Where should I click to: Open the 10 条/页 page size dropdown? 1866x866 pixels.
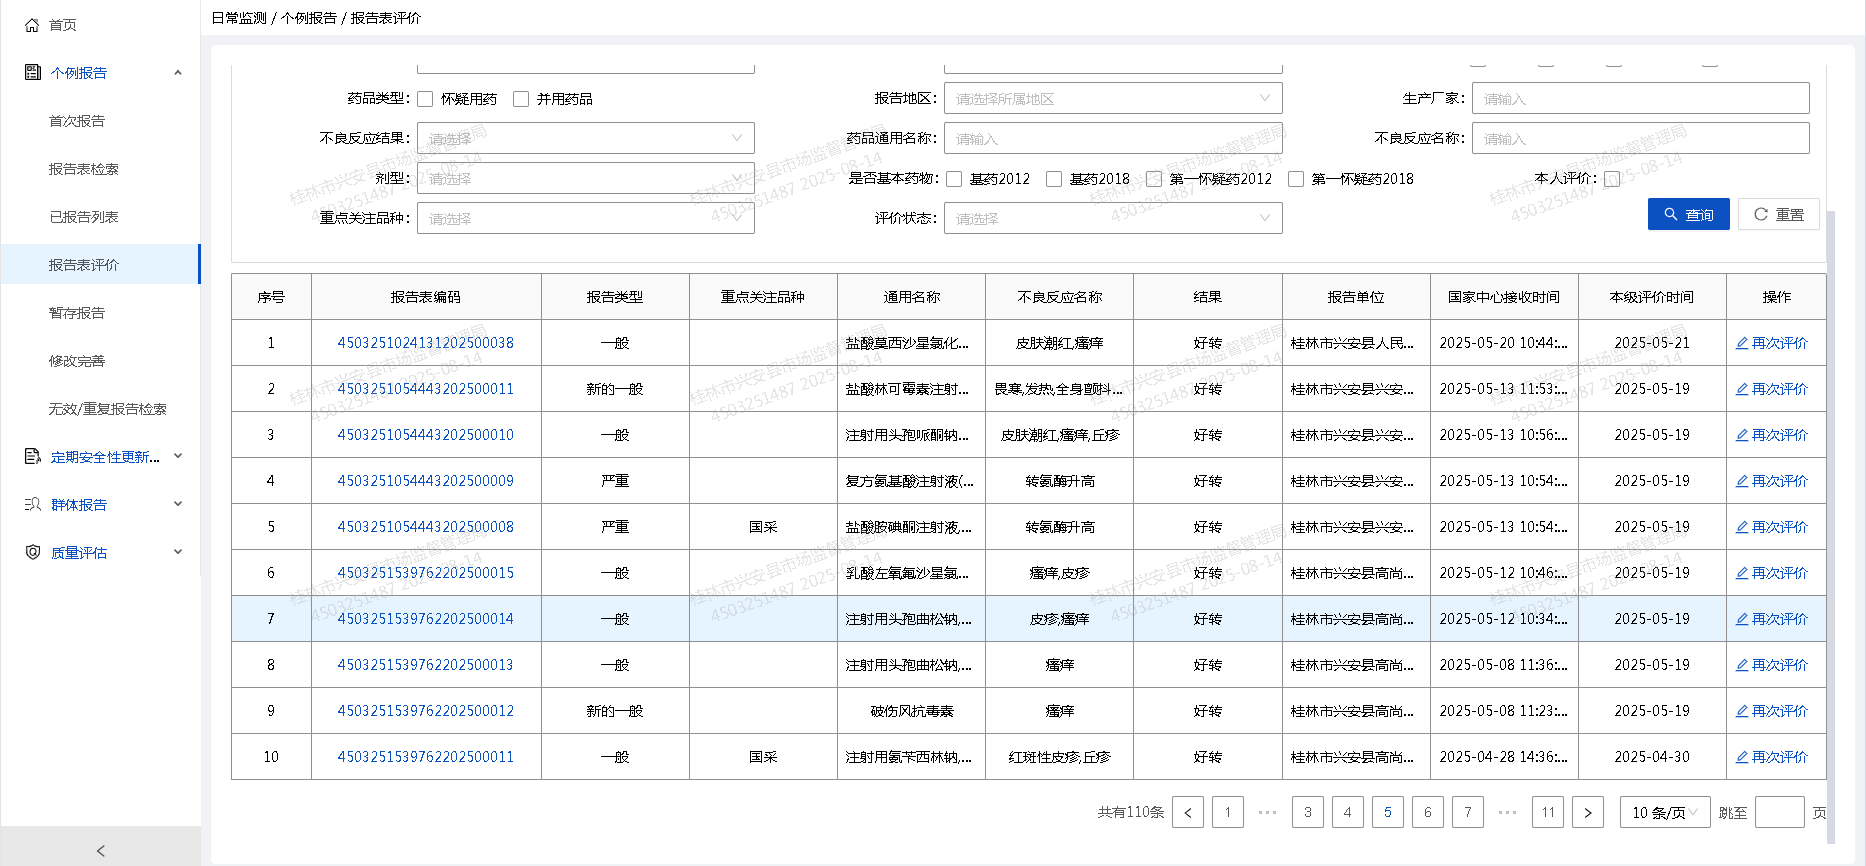[x=1664, y=812]
